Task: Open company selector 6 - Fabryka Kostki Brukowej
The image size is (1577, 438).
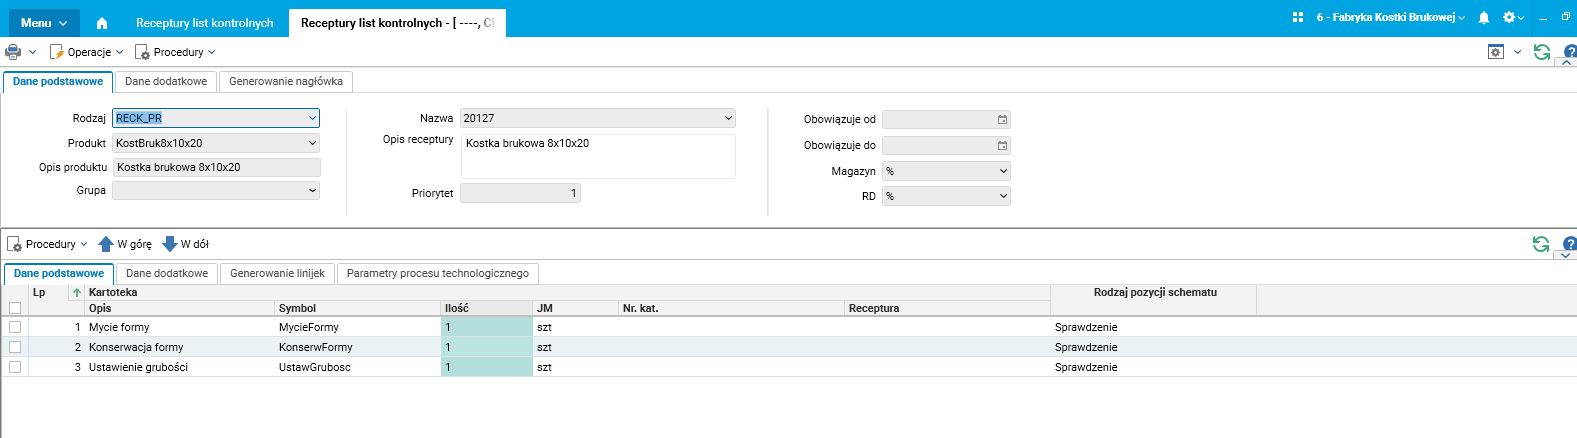Action: [x=1391, y=17]
